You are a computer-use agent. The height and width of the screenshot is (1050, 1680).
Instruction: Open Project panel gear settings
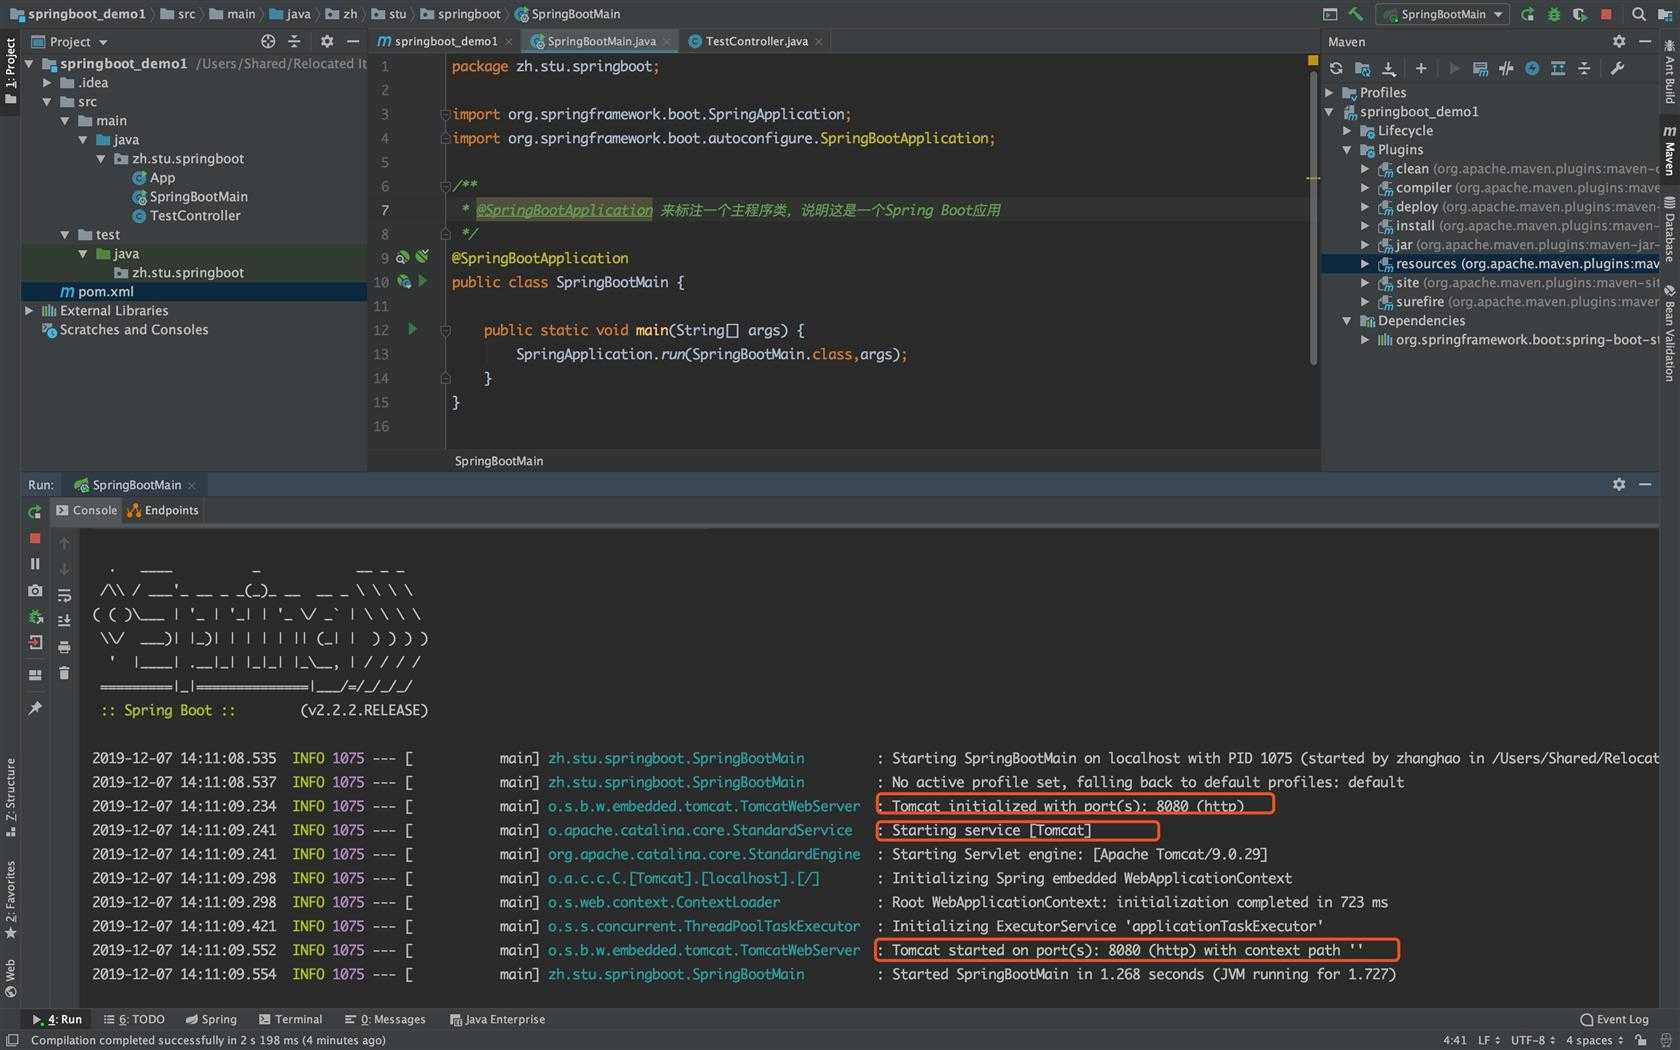pyautogui.click(x=326, y=41)
